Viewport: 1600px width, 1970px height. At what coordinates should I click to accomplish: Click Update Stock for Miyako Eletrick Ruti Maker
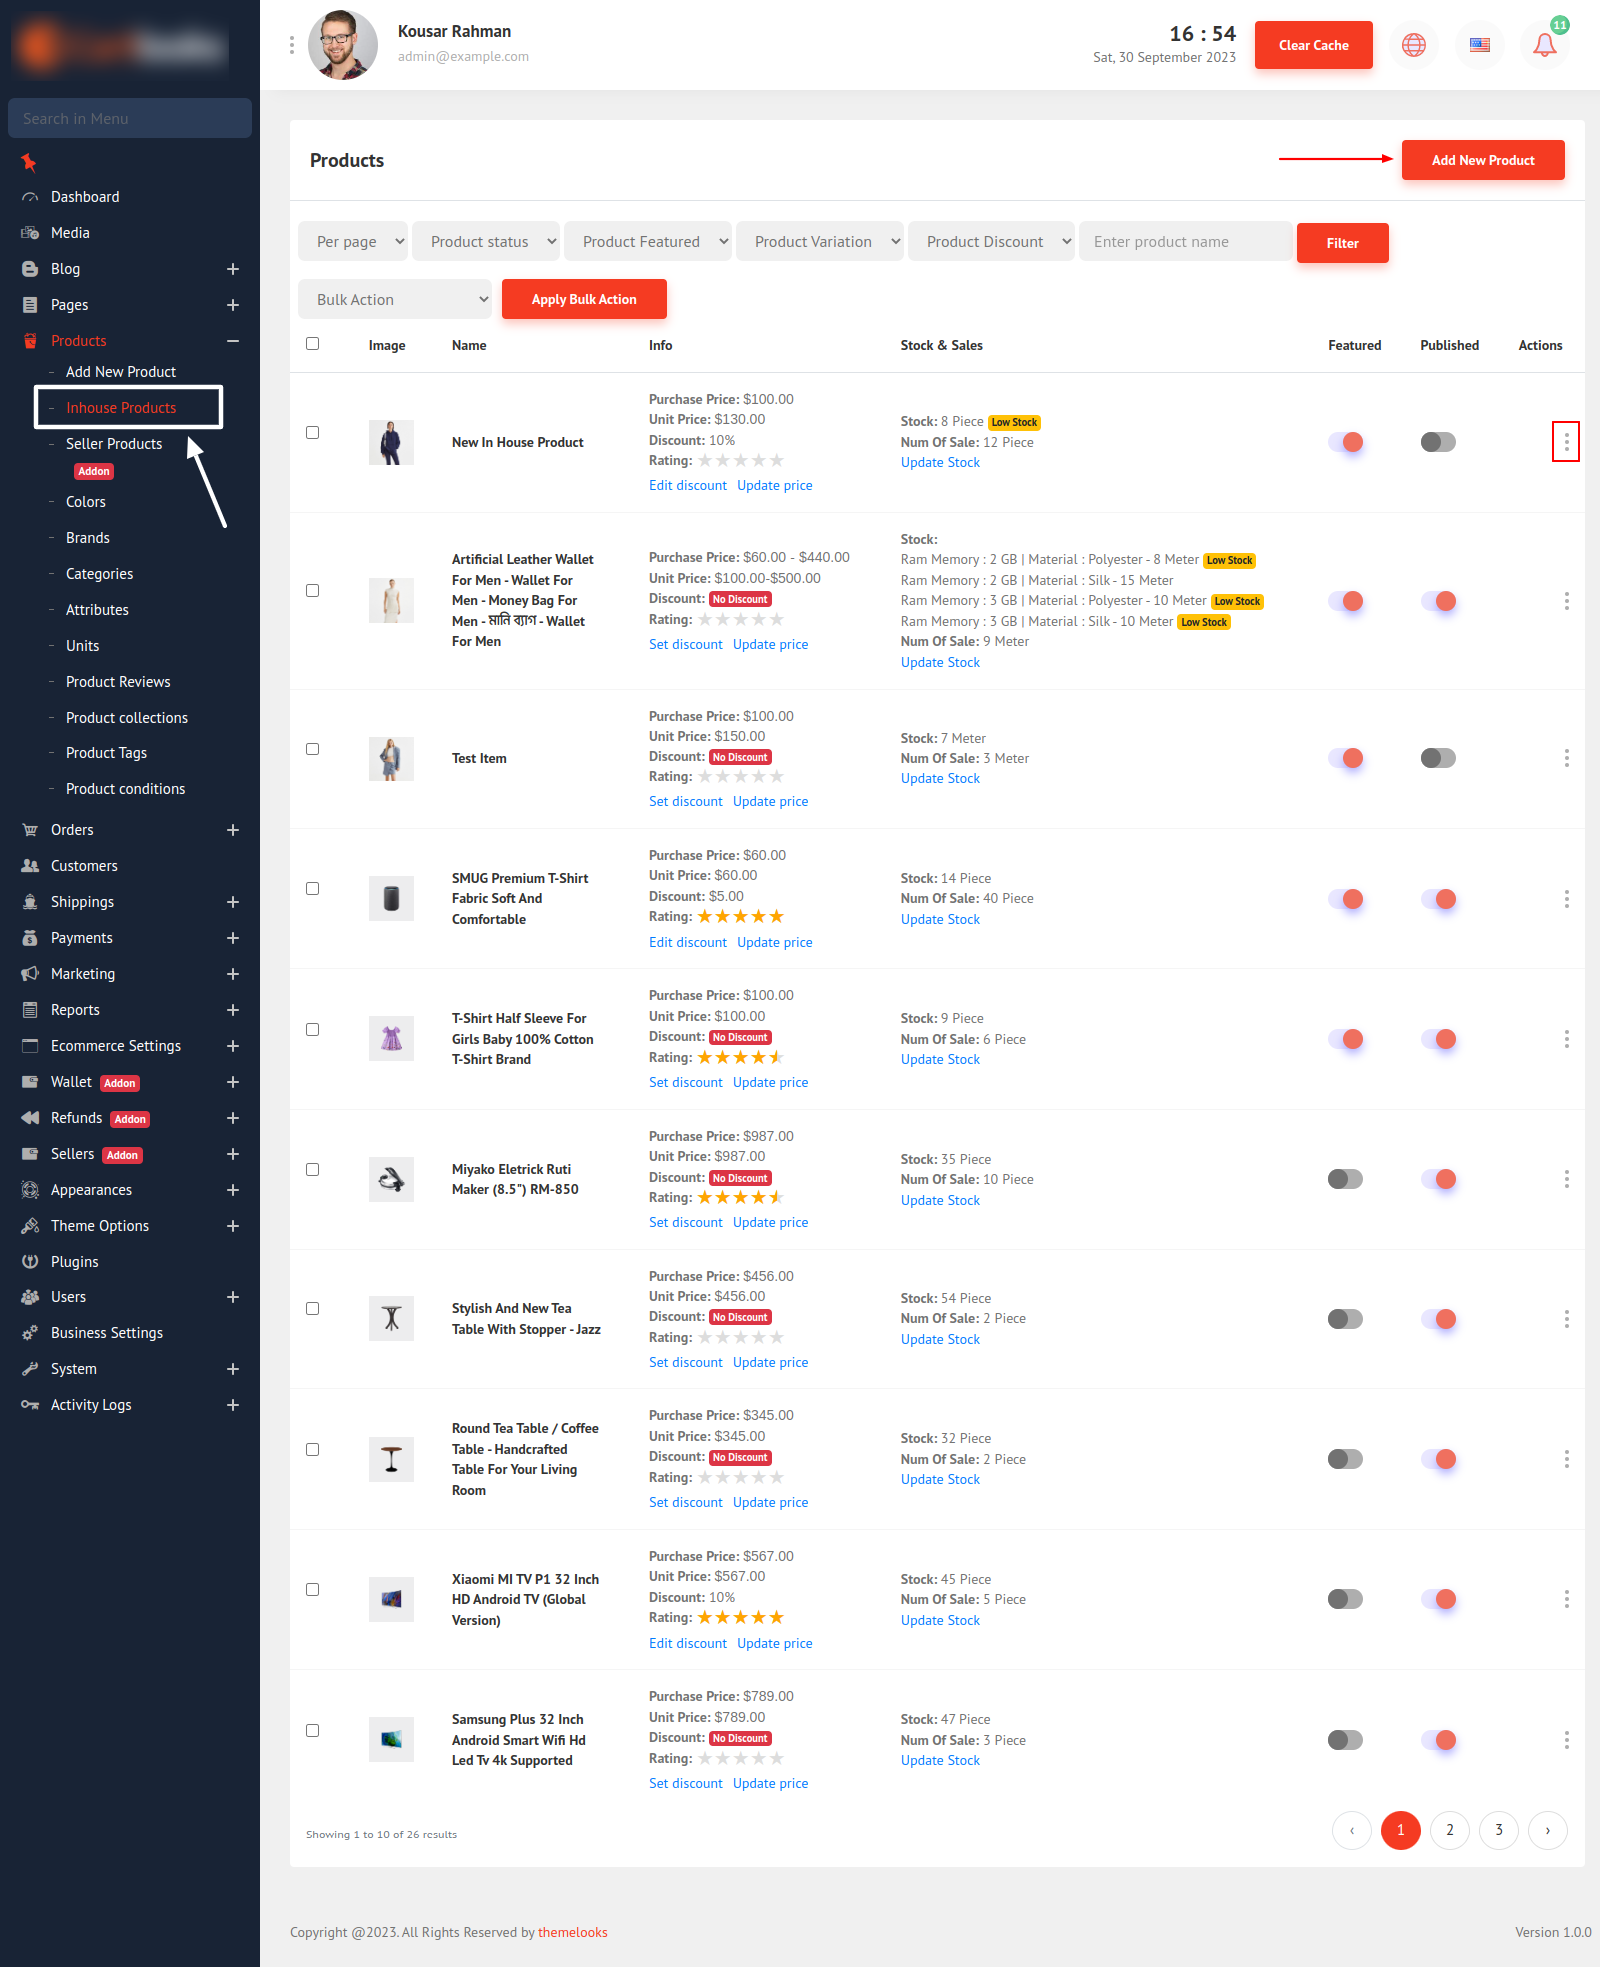coord(940,1200)
